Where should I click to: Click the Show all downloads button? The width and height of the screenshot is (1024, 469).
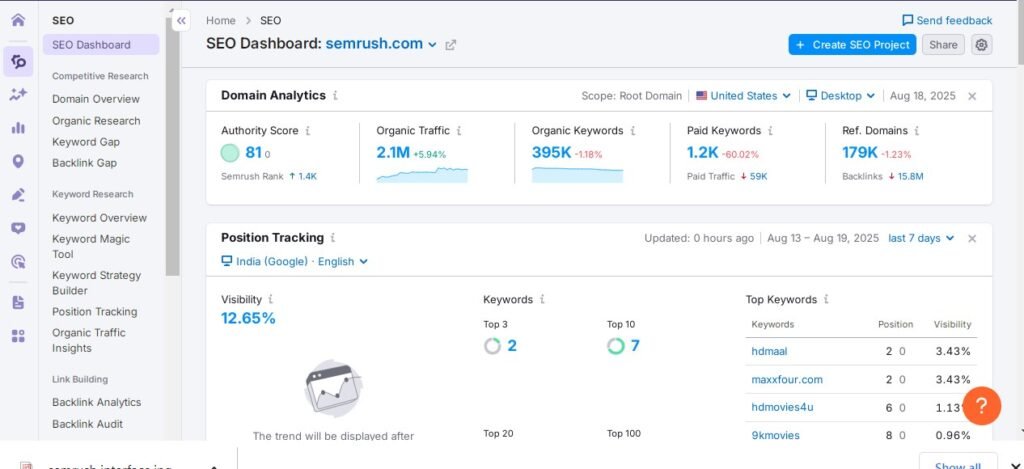point(958,461)
